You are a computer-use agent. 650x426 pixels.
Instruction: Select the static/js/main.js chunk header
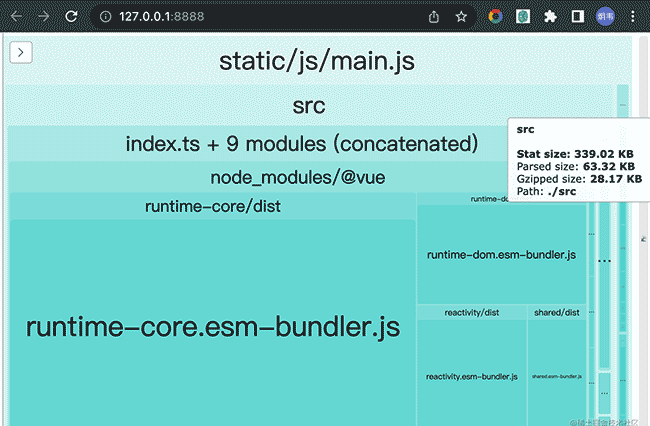(317, 61)
